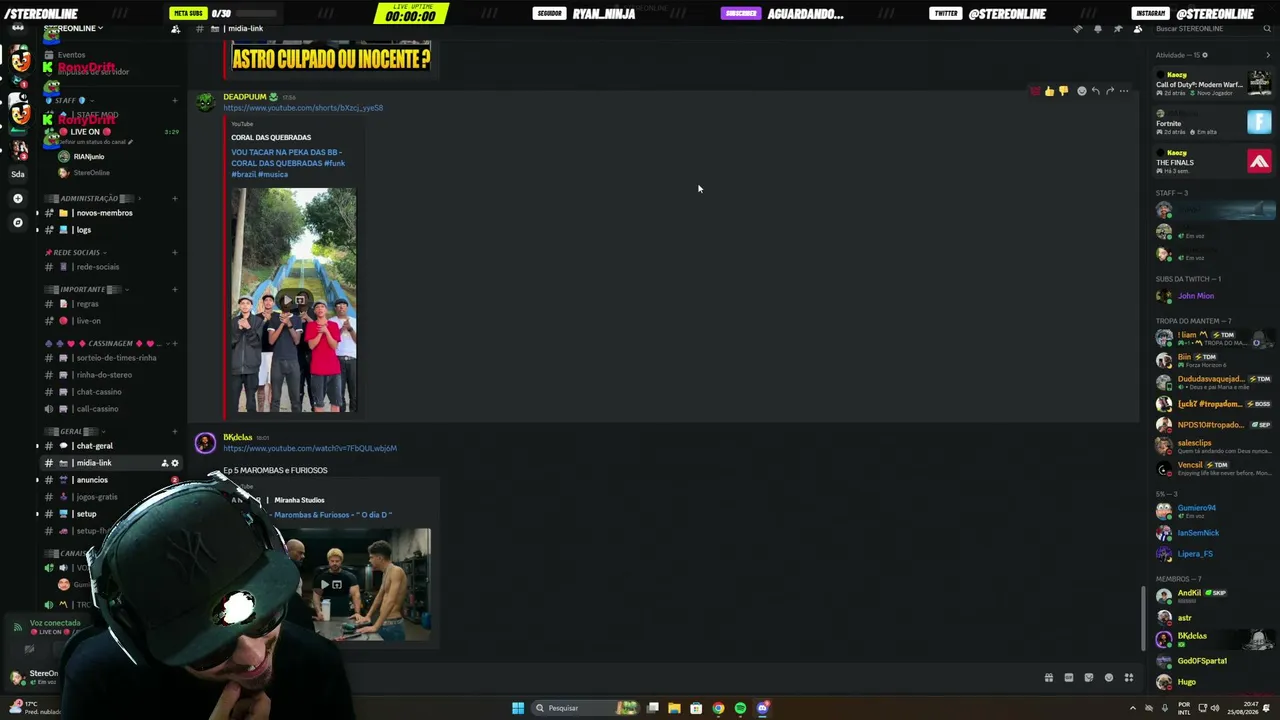Expand the Atividade panel arrow

coord(1268,55)
